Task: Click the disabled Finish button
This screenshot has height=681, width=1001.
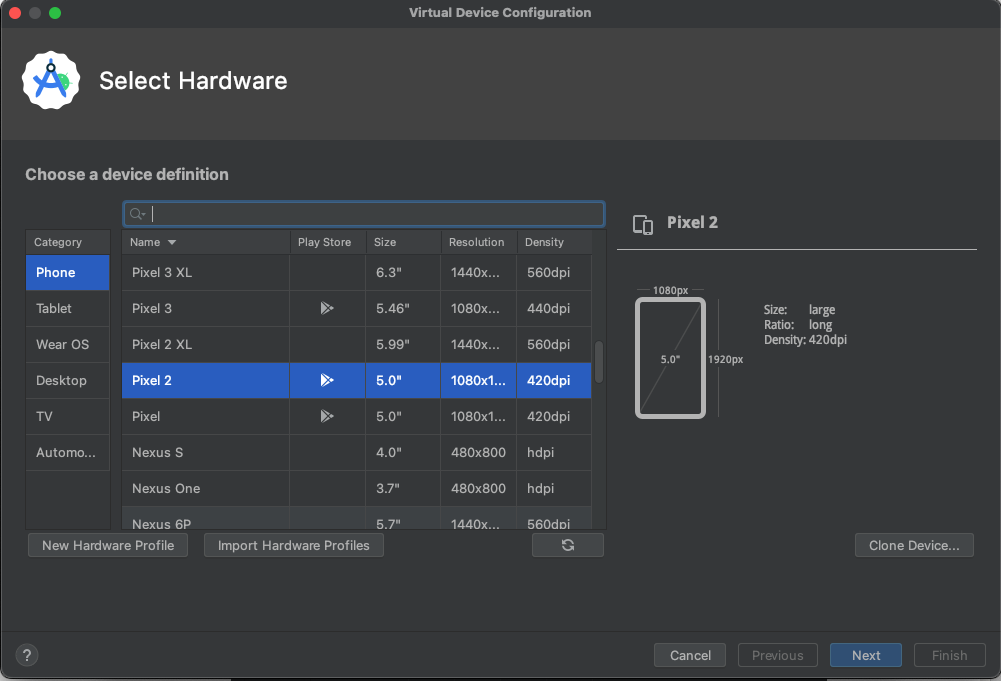Action: click(949, 655)
